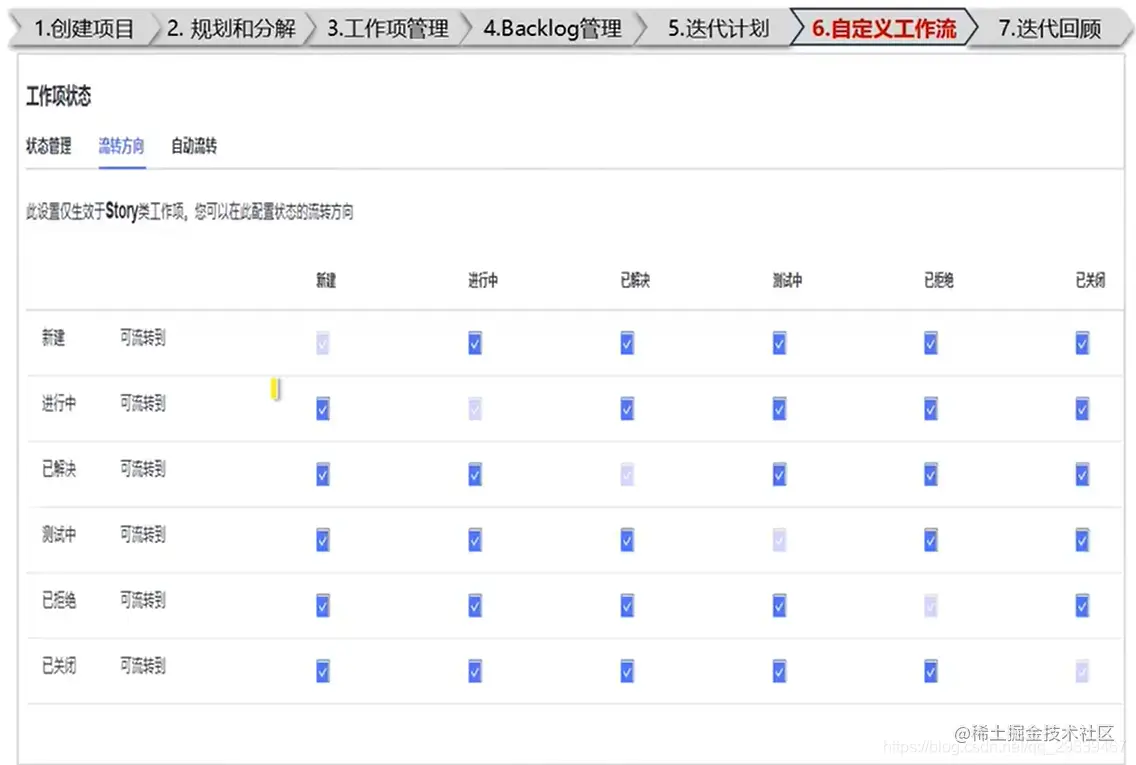Viewport: 1136px width, 765px height.
Task: Switch to the 状态管理 tab
Action: [x=49, y=146]
